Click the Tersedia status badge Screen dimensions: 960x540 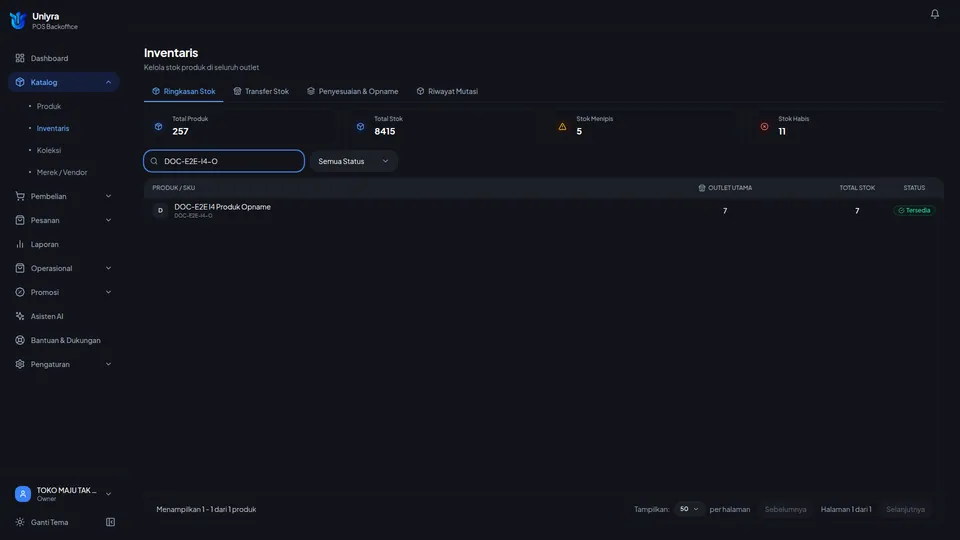pos(914,210)
